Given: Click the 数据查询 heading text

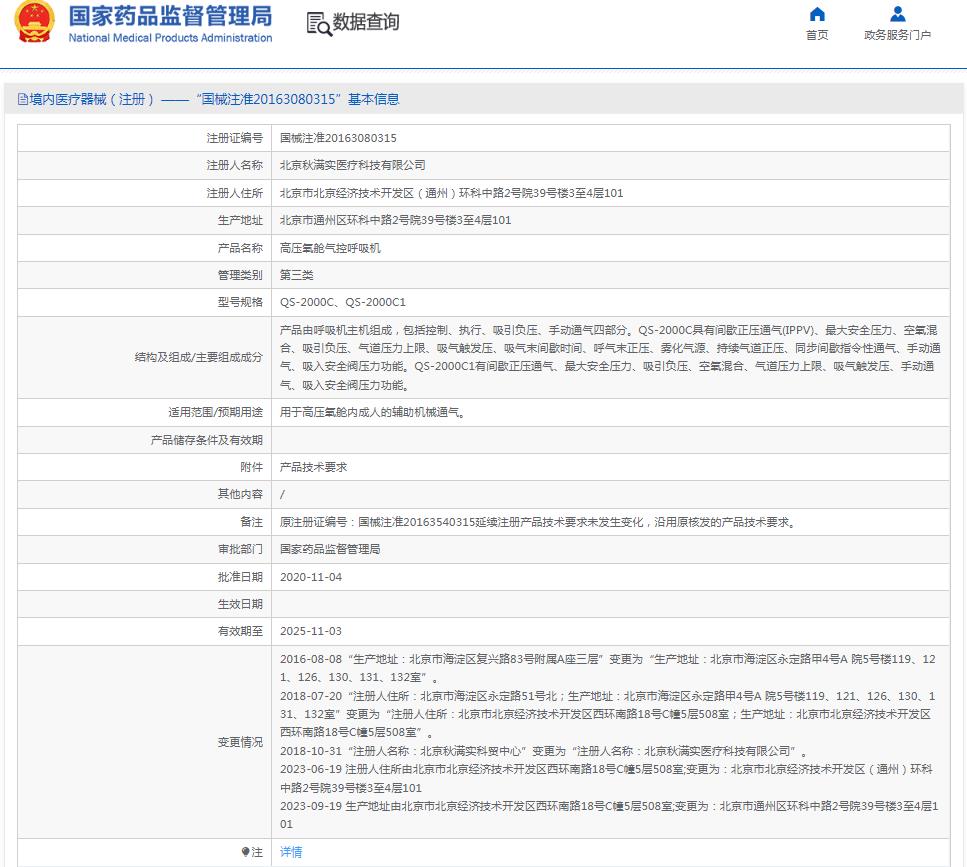Looking at the screenshot, I should click(x=366, y=23).
